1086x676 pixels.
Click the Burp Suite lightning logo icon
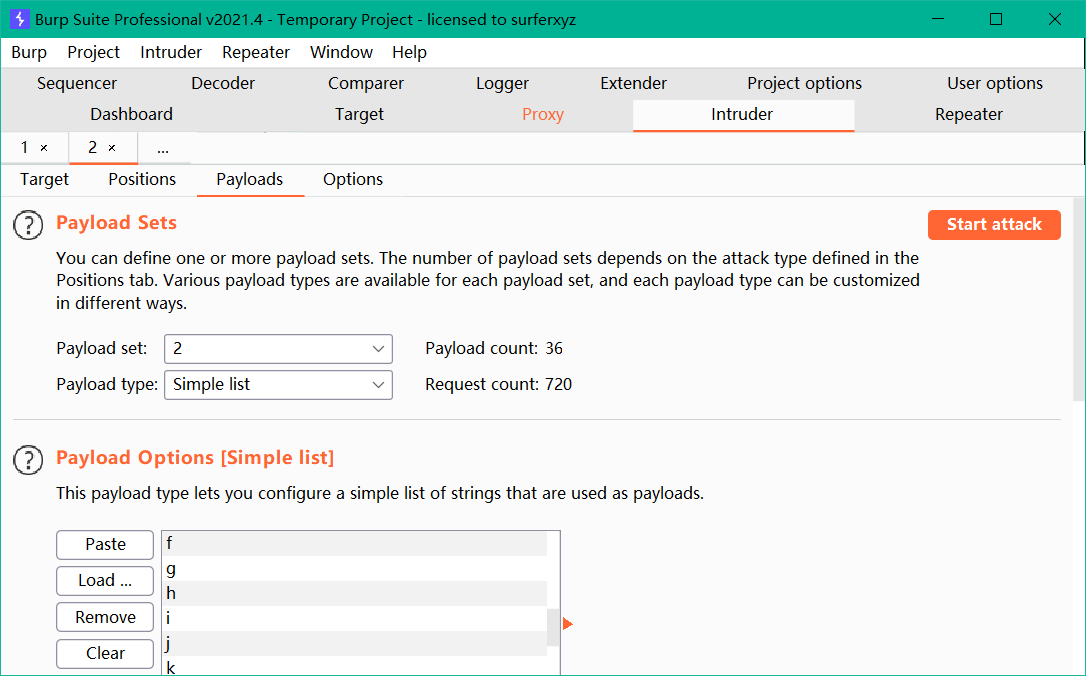[x=19, y=19]
